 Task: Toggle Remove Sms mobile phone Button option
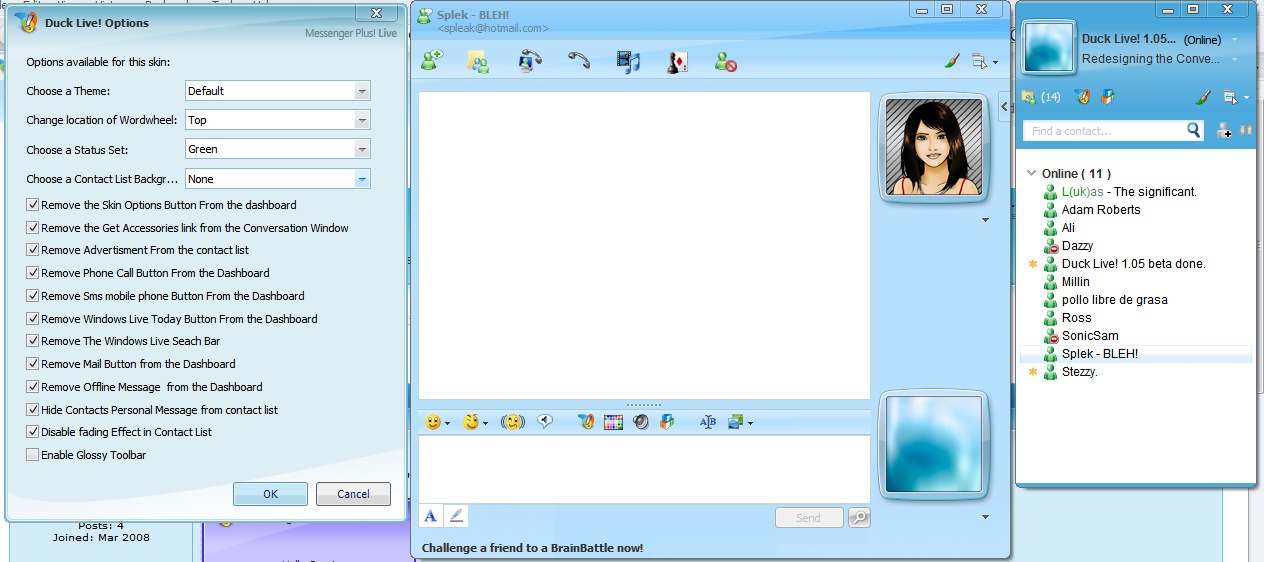click(x=33, y=296)
